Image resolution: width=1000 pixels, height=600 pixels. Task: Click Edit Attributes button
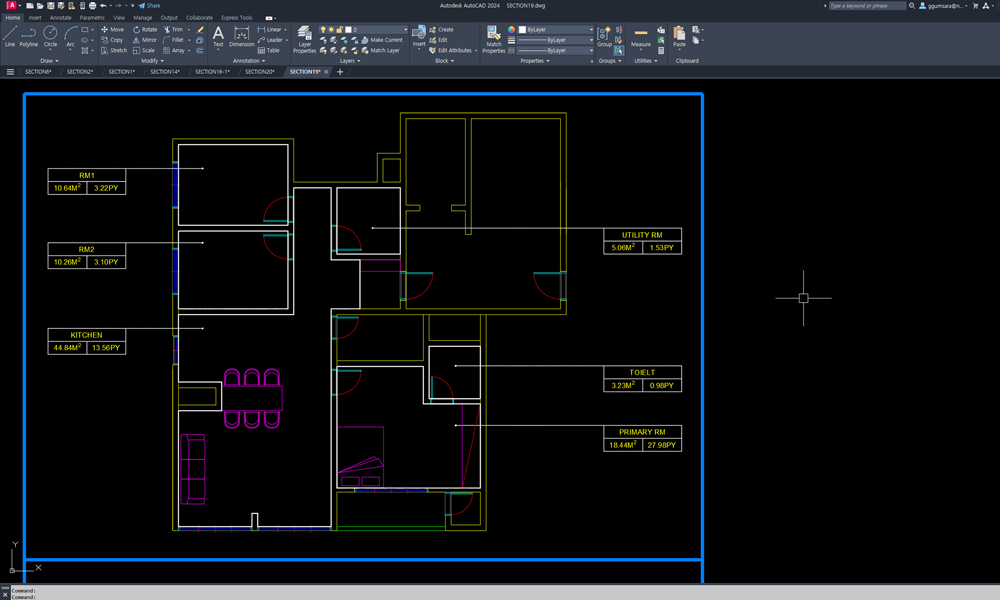453,50
